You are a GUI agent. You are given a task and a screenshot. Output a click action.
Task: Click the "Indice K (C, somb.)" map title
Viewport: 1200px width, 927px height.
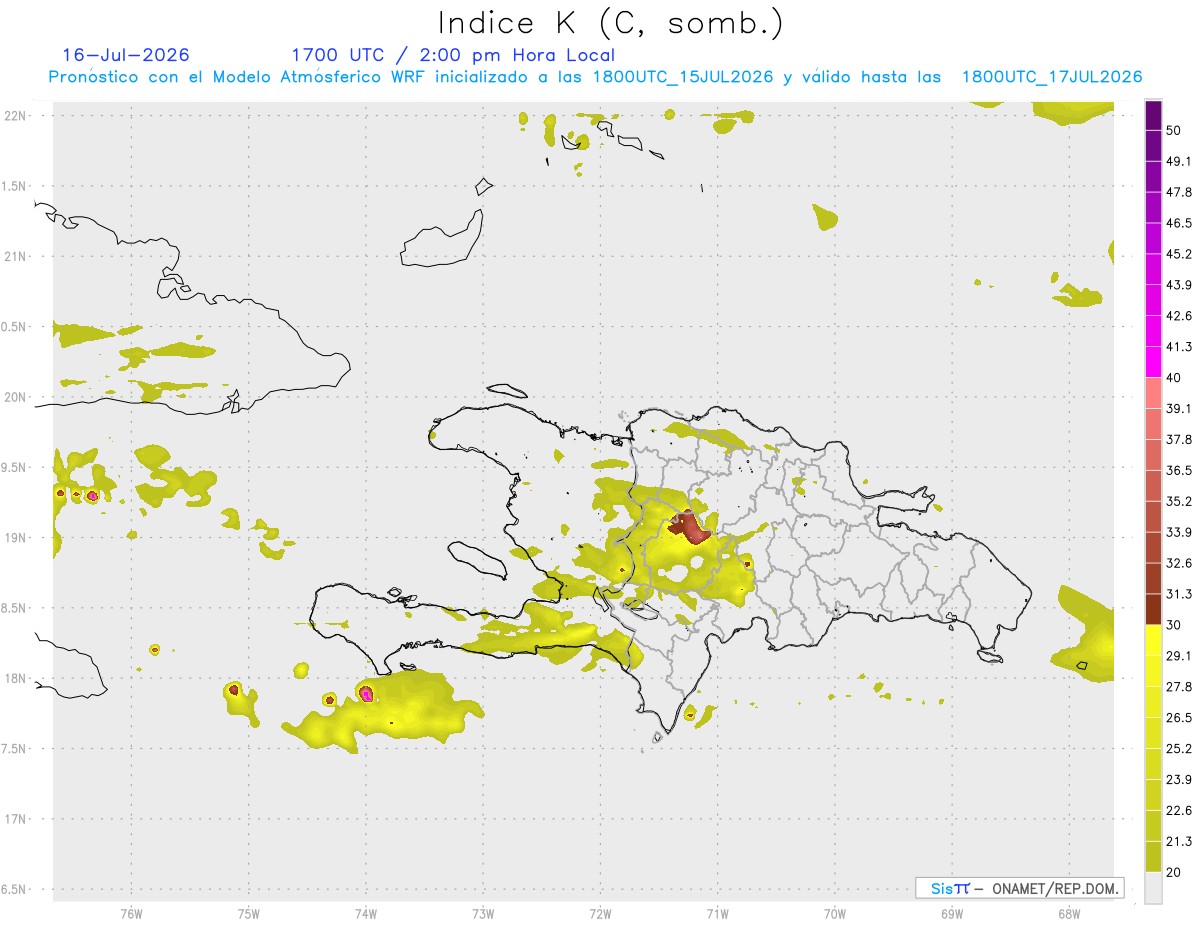[x=610, y=23]
